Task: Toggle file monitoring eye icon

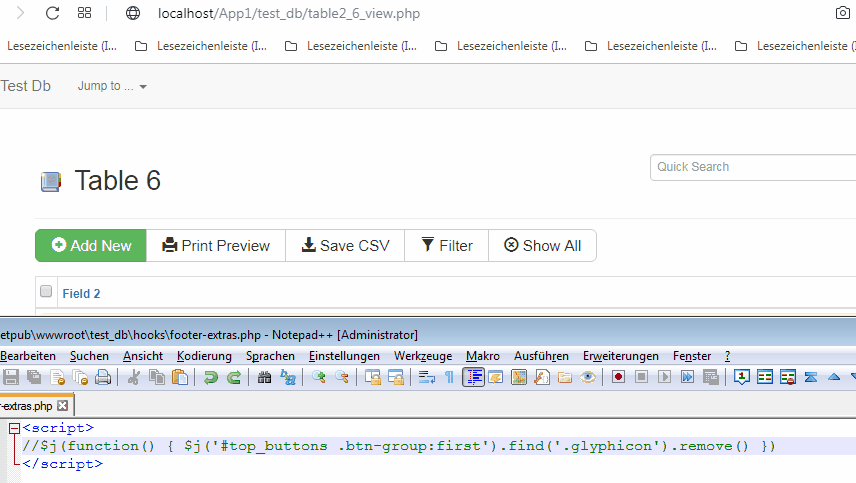Action: coord(588,377)
